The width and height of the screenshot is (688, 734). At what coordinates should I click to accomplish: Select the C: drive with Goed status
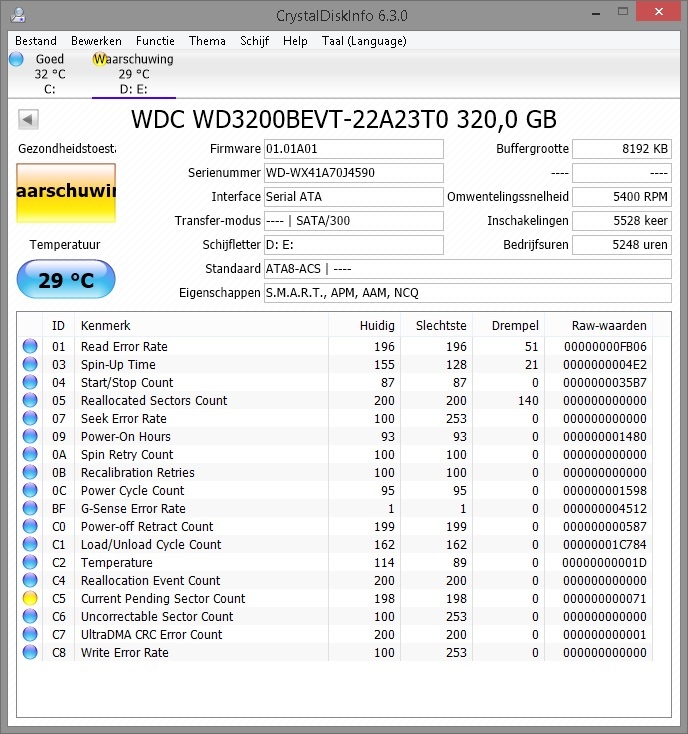coord(50,74)
